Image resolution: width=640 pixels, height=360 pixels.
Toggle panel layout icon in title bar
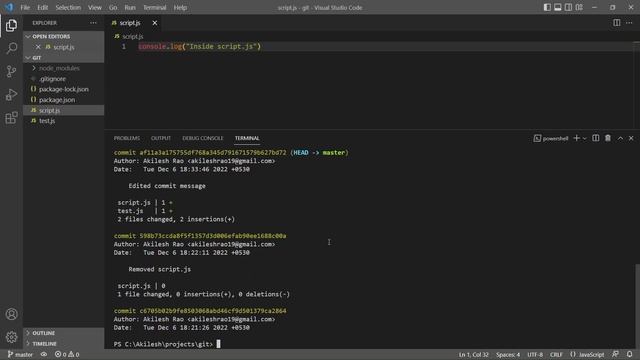coord(558,7)
